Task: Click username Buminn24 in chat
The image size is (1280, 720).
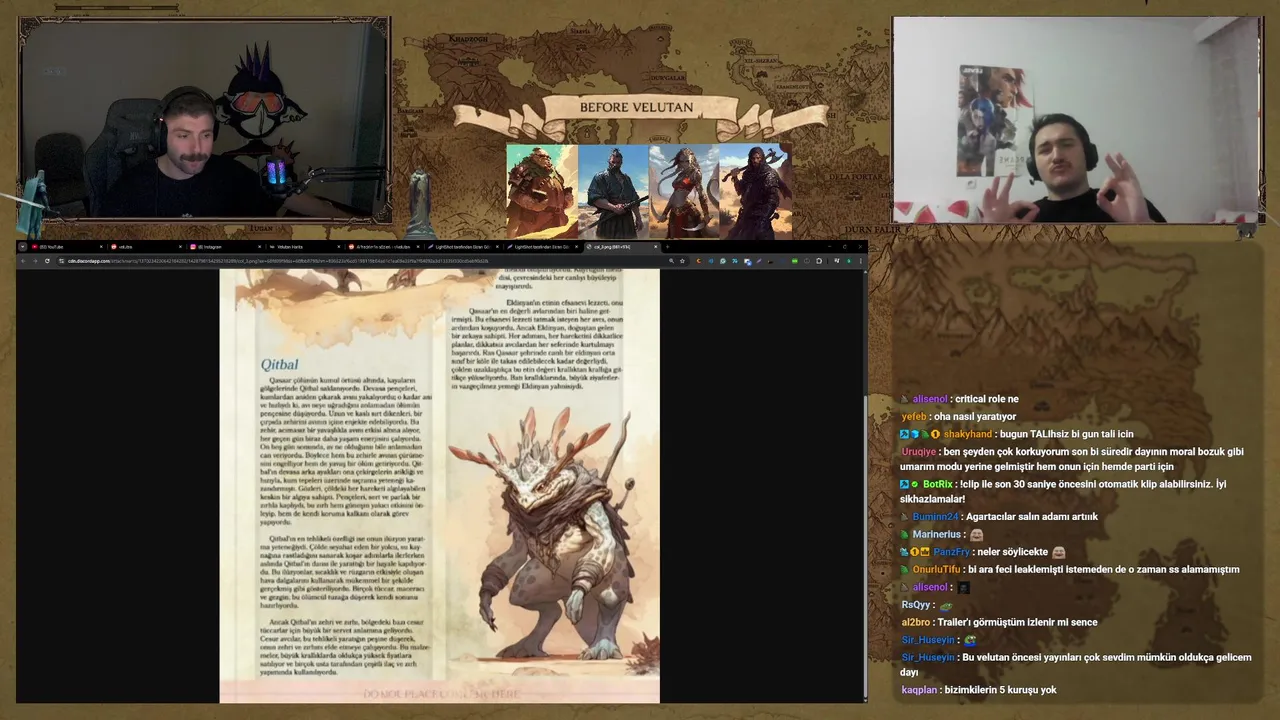Action: tap(935, 517)
